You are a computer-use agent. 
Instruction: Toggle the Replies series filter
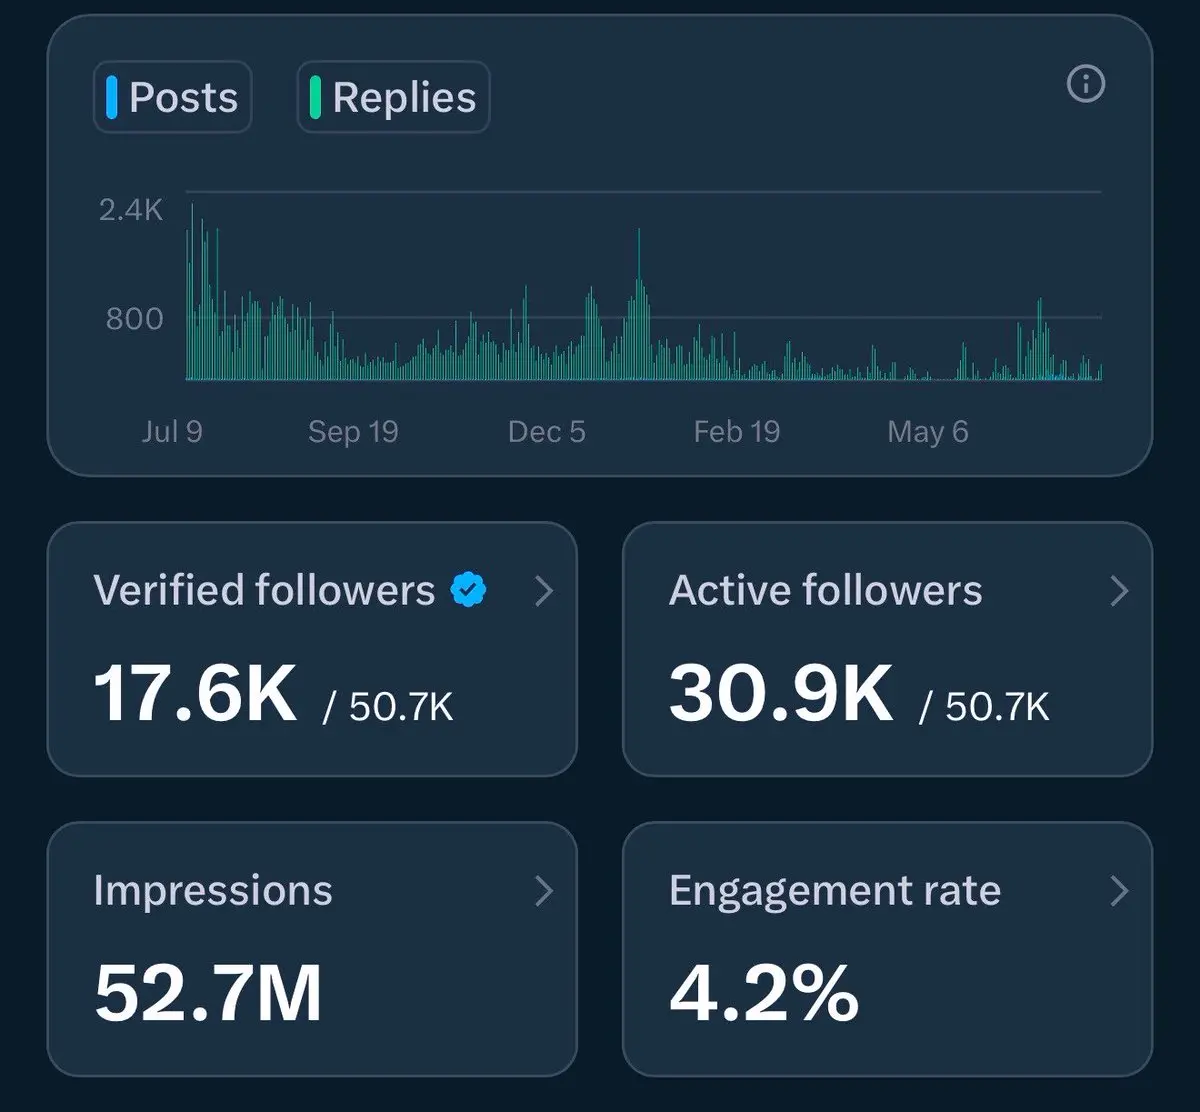(393, 97)
